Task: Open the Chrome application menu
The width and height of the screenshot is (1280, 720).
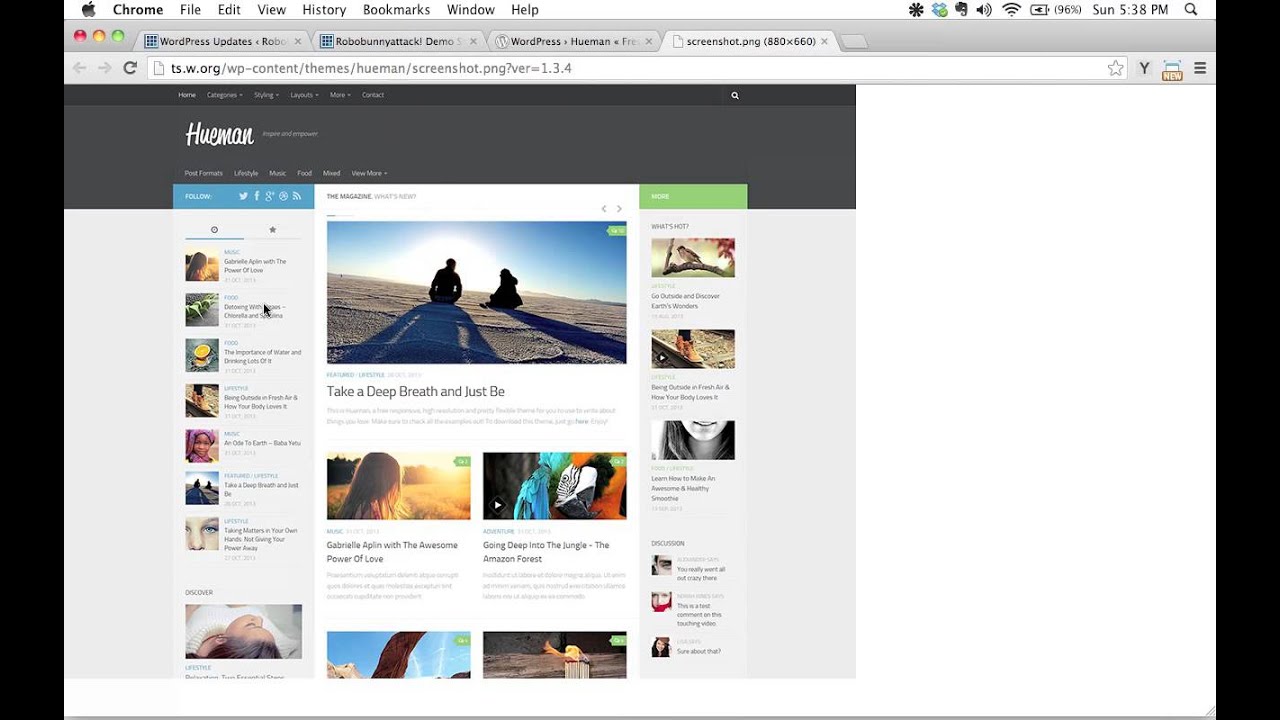Action: 138,9
